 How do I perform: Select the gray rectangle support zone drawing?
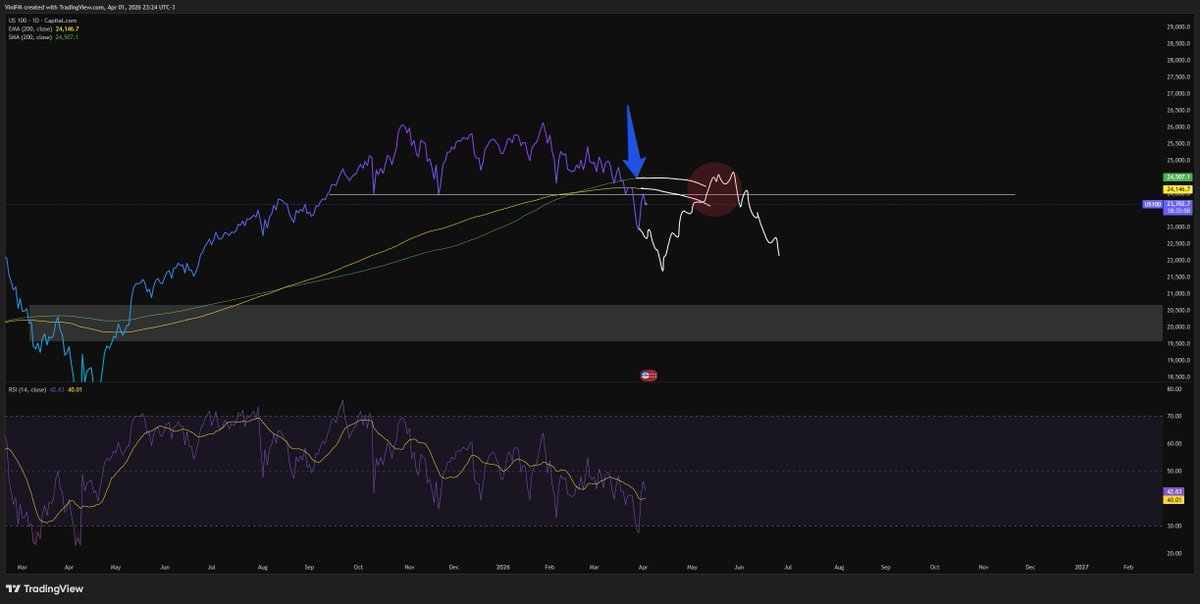pos(595,323)
